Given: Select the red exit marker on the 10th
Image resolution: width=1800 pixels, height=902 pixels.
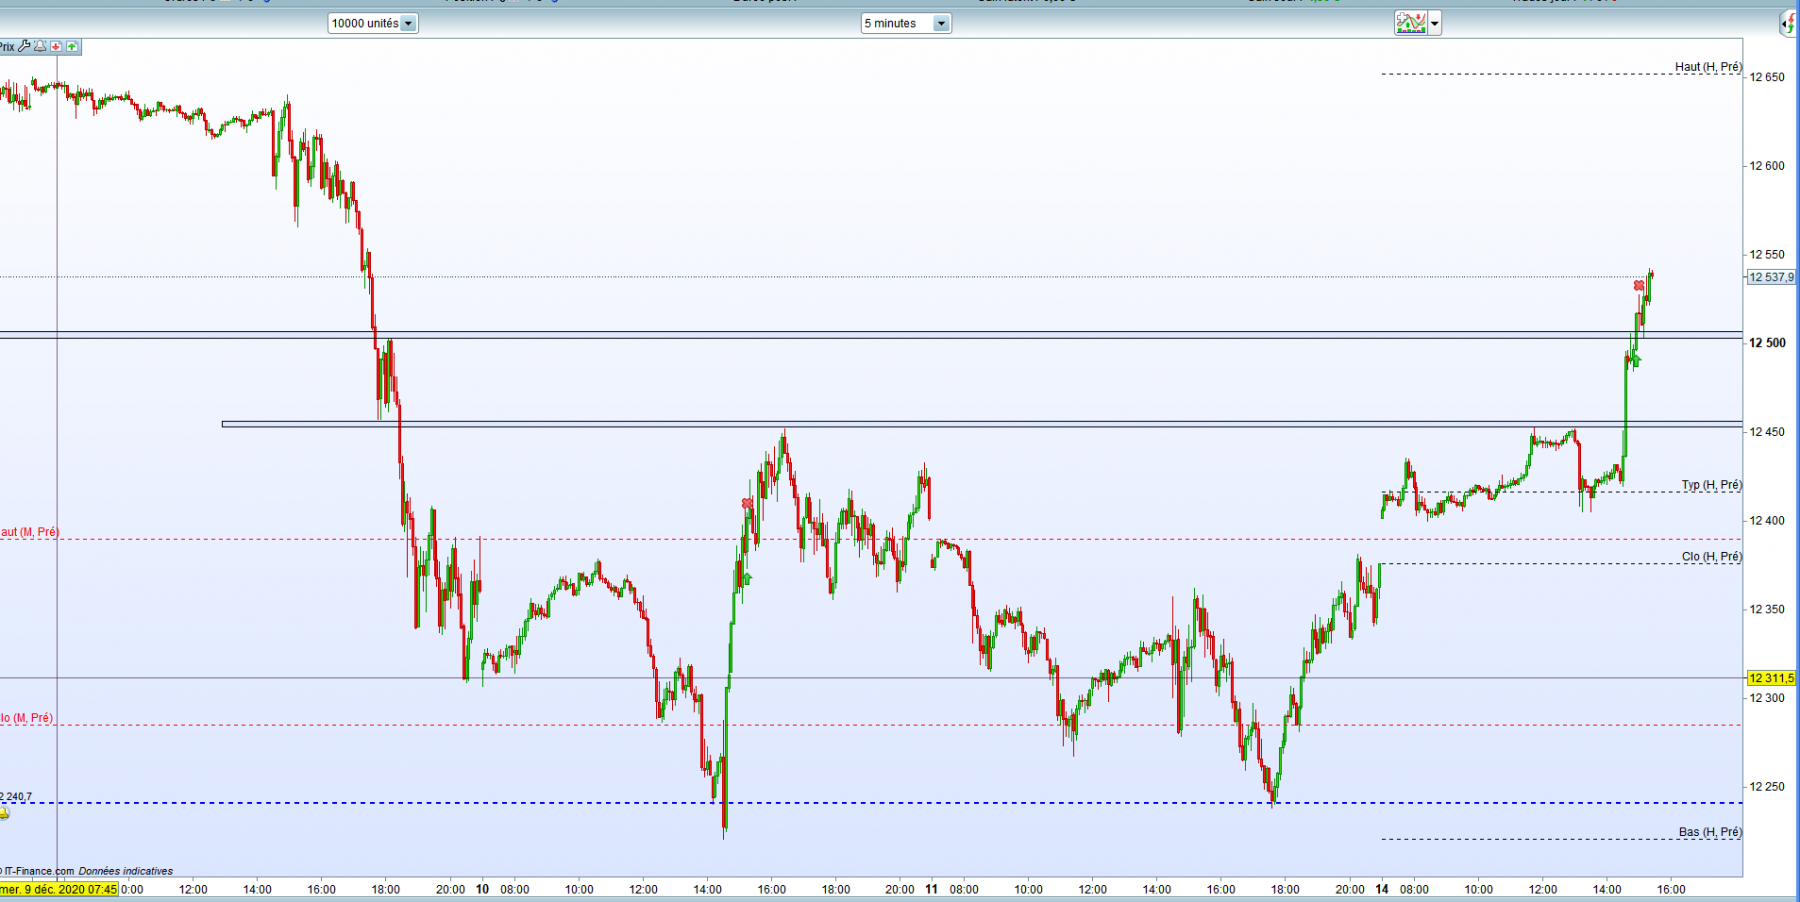Looking at the screenshot, I should coord(747,503).
